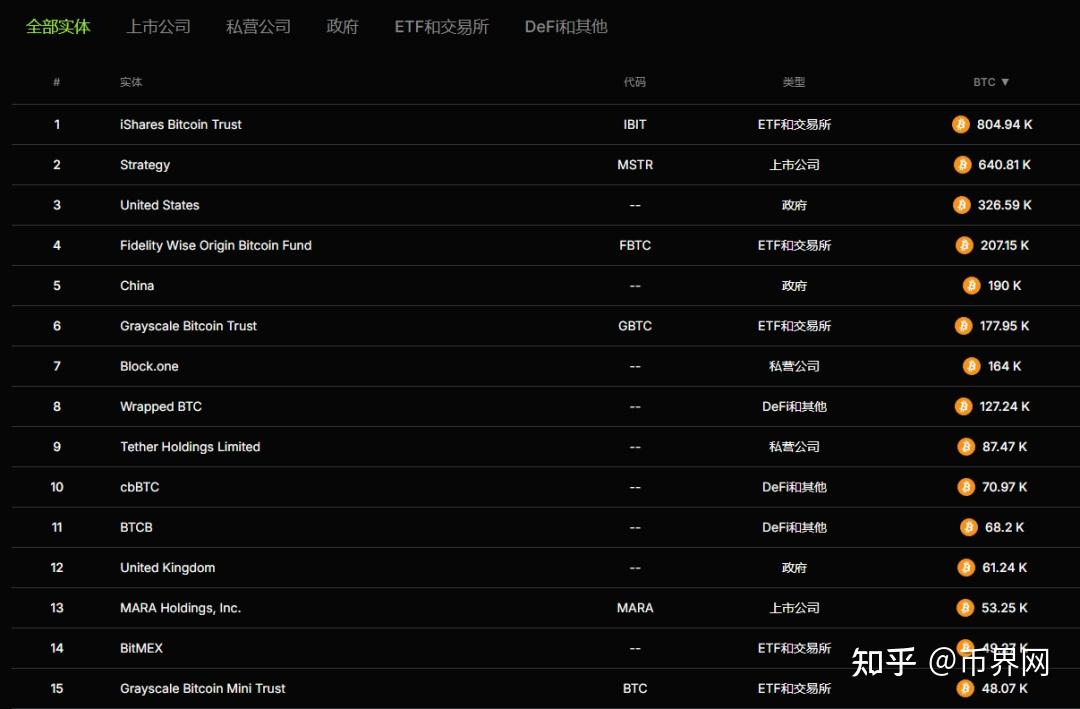Select the 私营公司 category tab
Viewport: 1080px width, 709px height.
tap(257, 27)
